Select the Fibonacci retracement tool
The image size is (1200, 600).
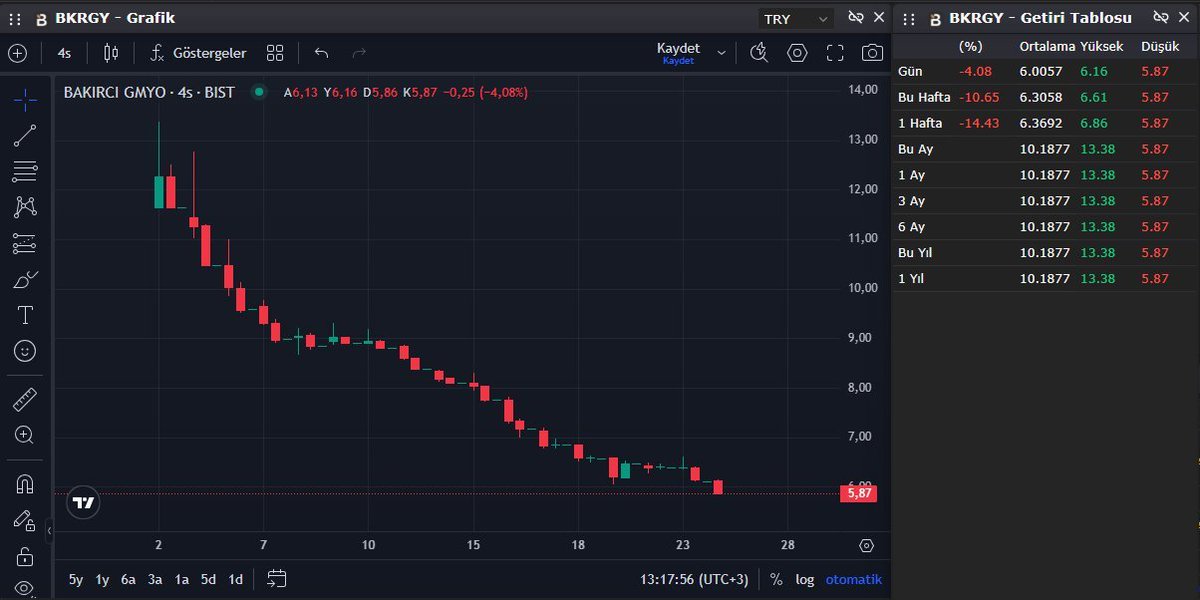click(25, 171)
